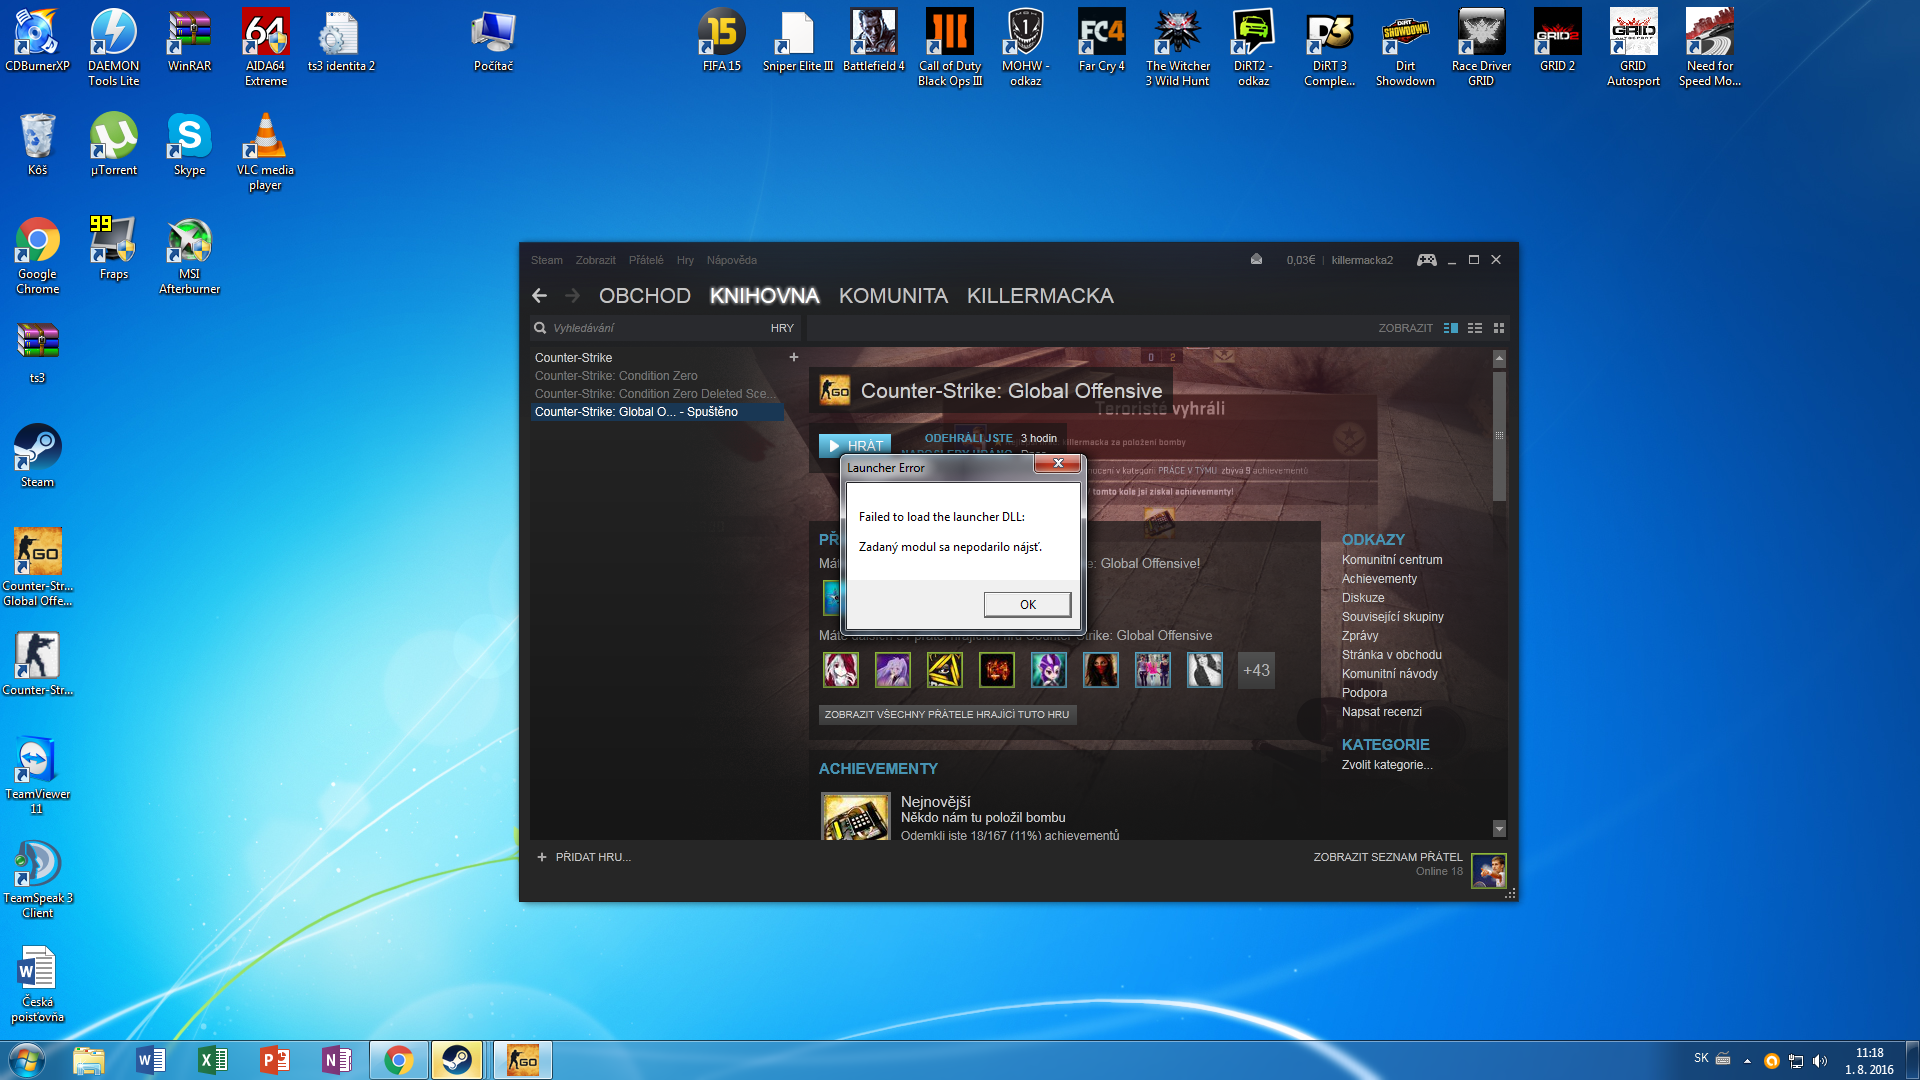Open the TeamSpeak 3 Client desktop icon
The image size is (1920, 1080).
click(38, 879)
